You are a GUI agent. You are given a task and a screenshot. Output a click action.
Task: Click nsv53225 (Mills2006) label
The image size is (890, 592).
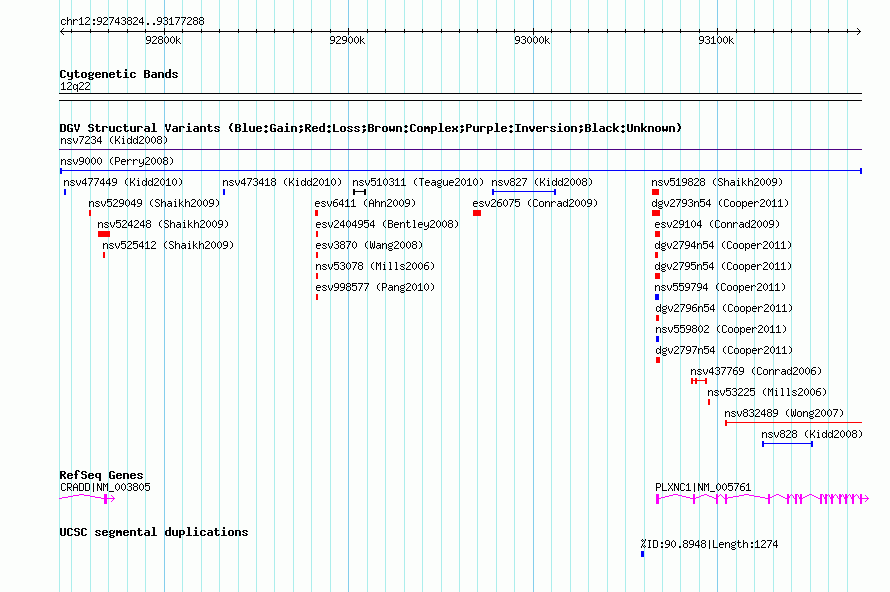click(767, 392)
